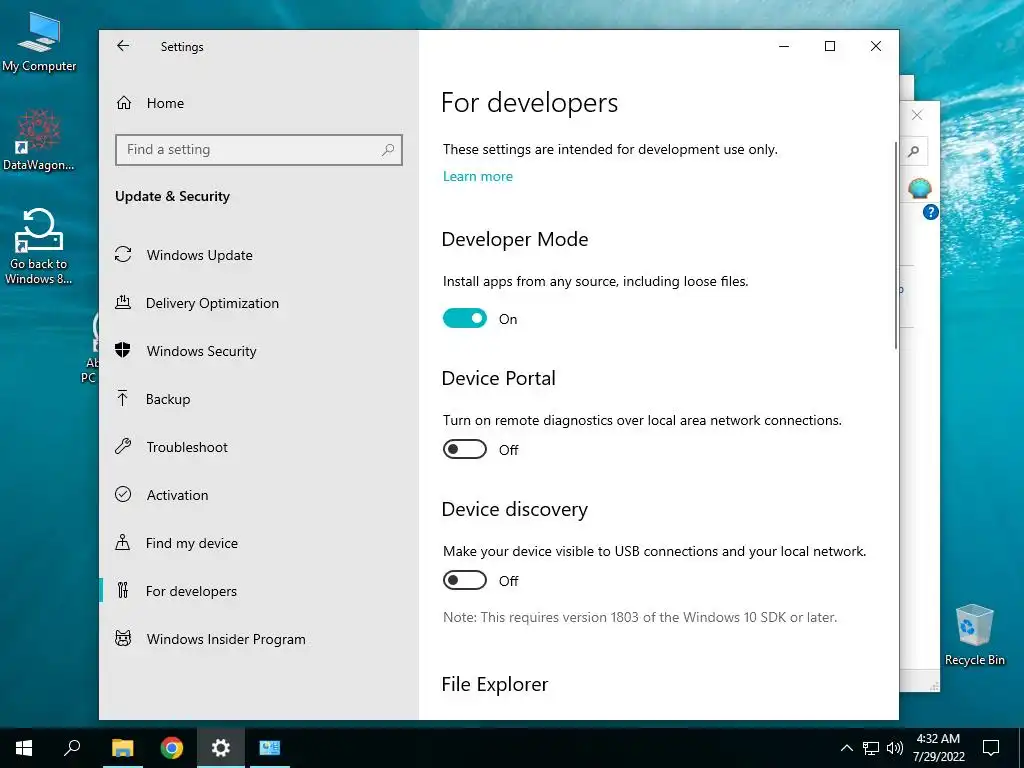This screenshot has width=1024, height=768.
Task: Click the search magnifier in Find a setting
Action: coord(388,150)
